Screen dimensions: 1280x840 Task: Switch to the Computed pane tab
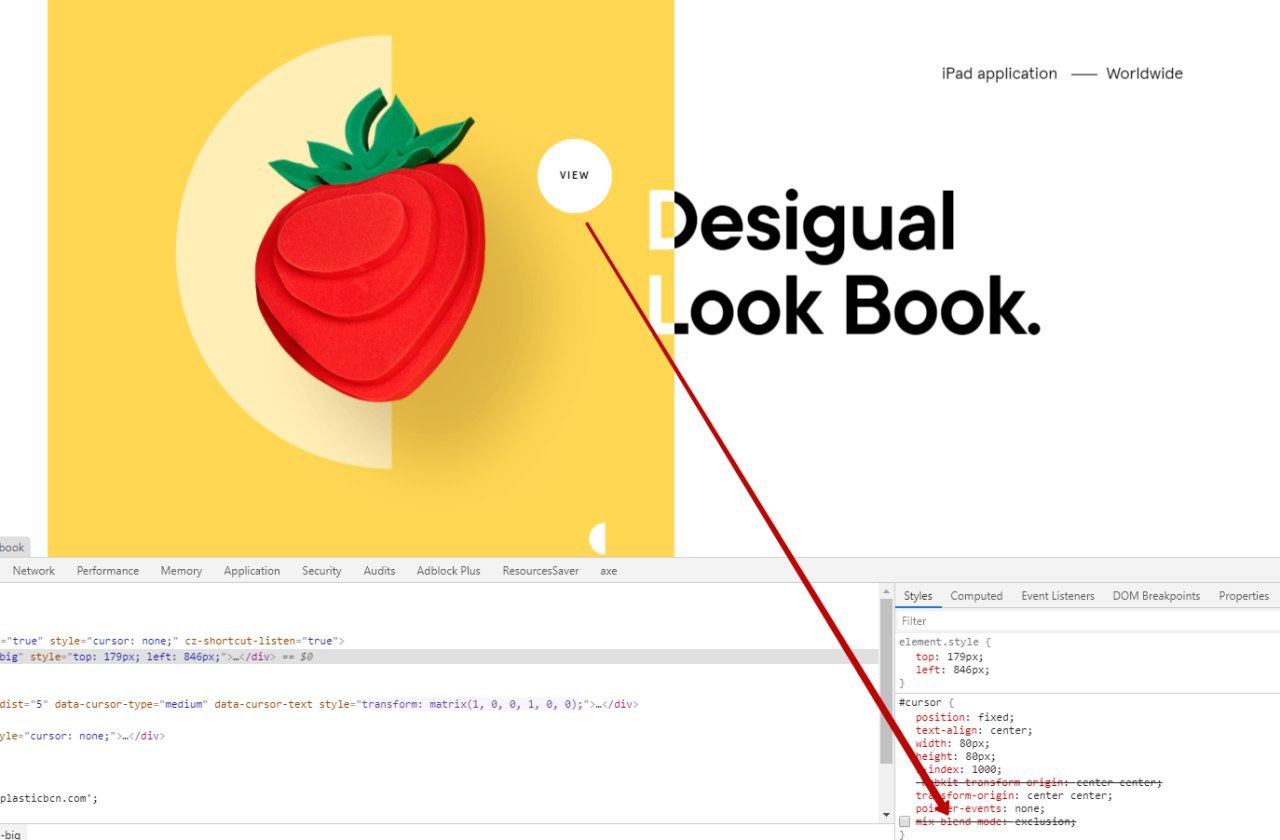(976, 596)
